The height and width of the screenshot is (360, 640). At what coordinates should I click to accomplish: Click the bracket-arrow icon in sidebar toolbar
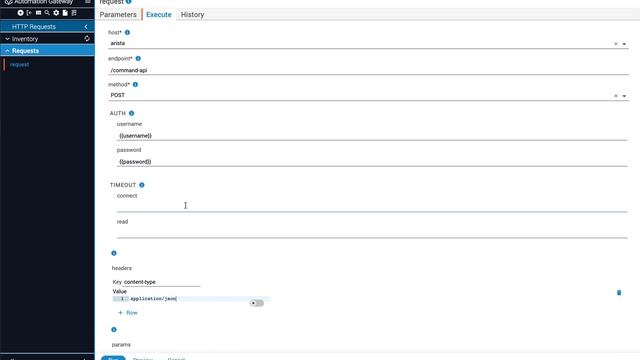pos(29,13)
